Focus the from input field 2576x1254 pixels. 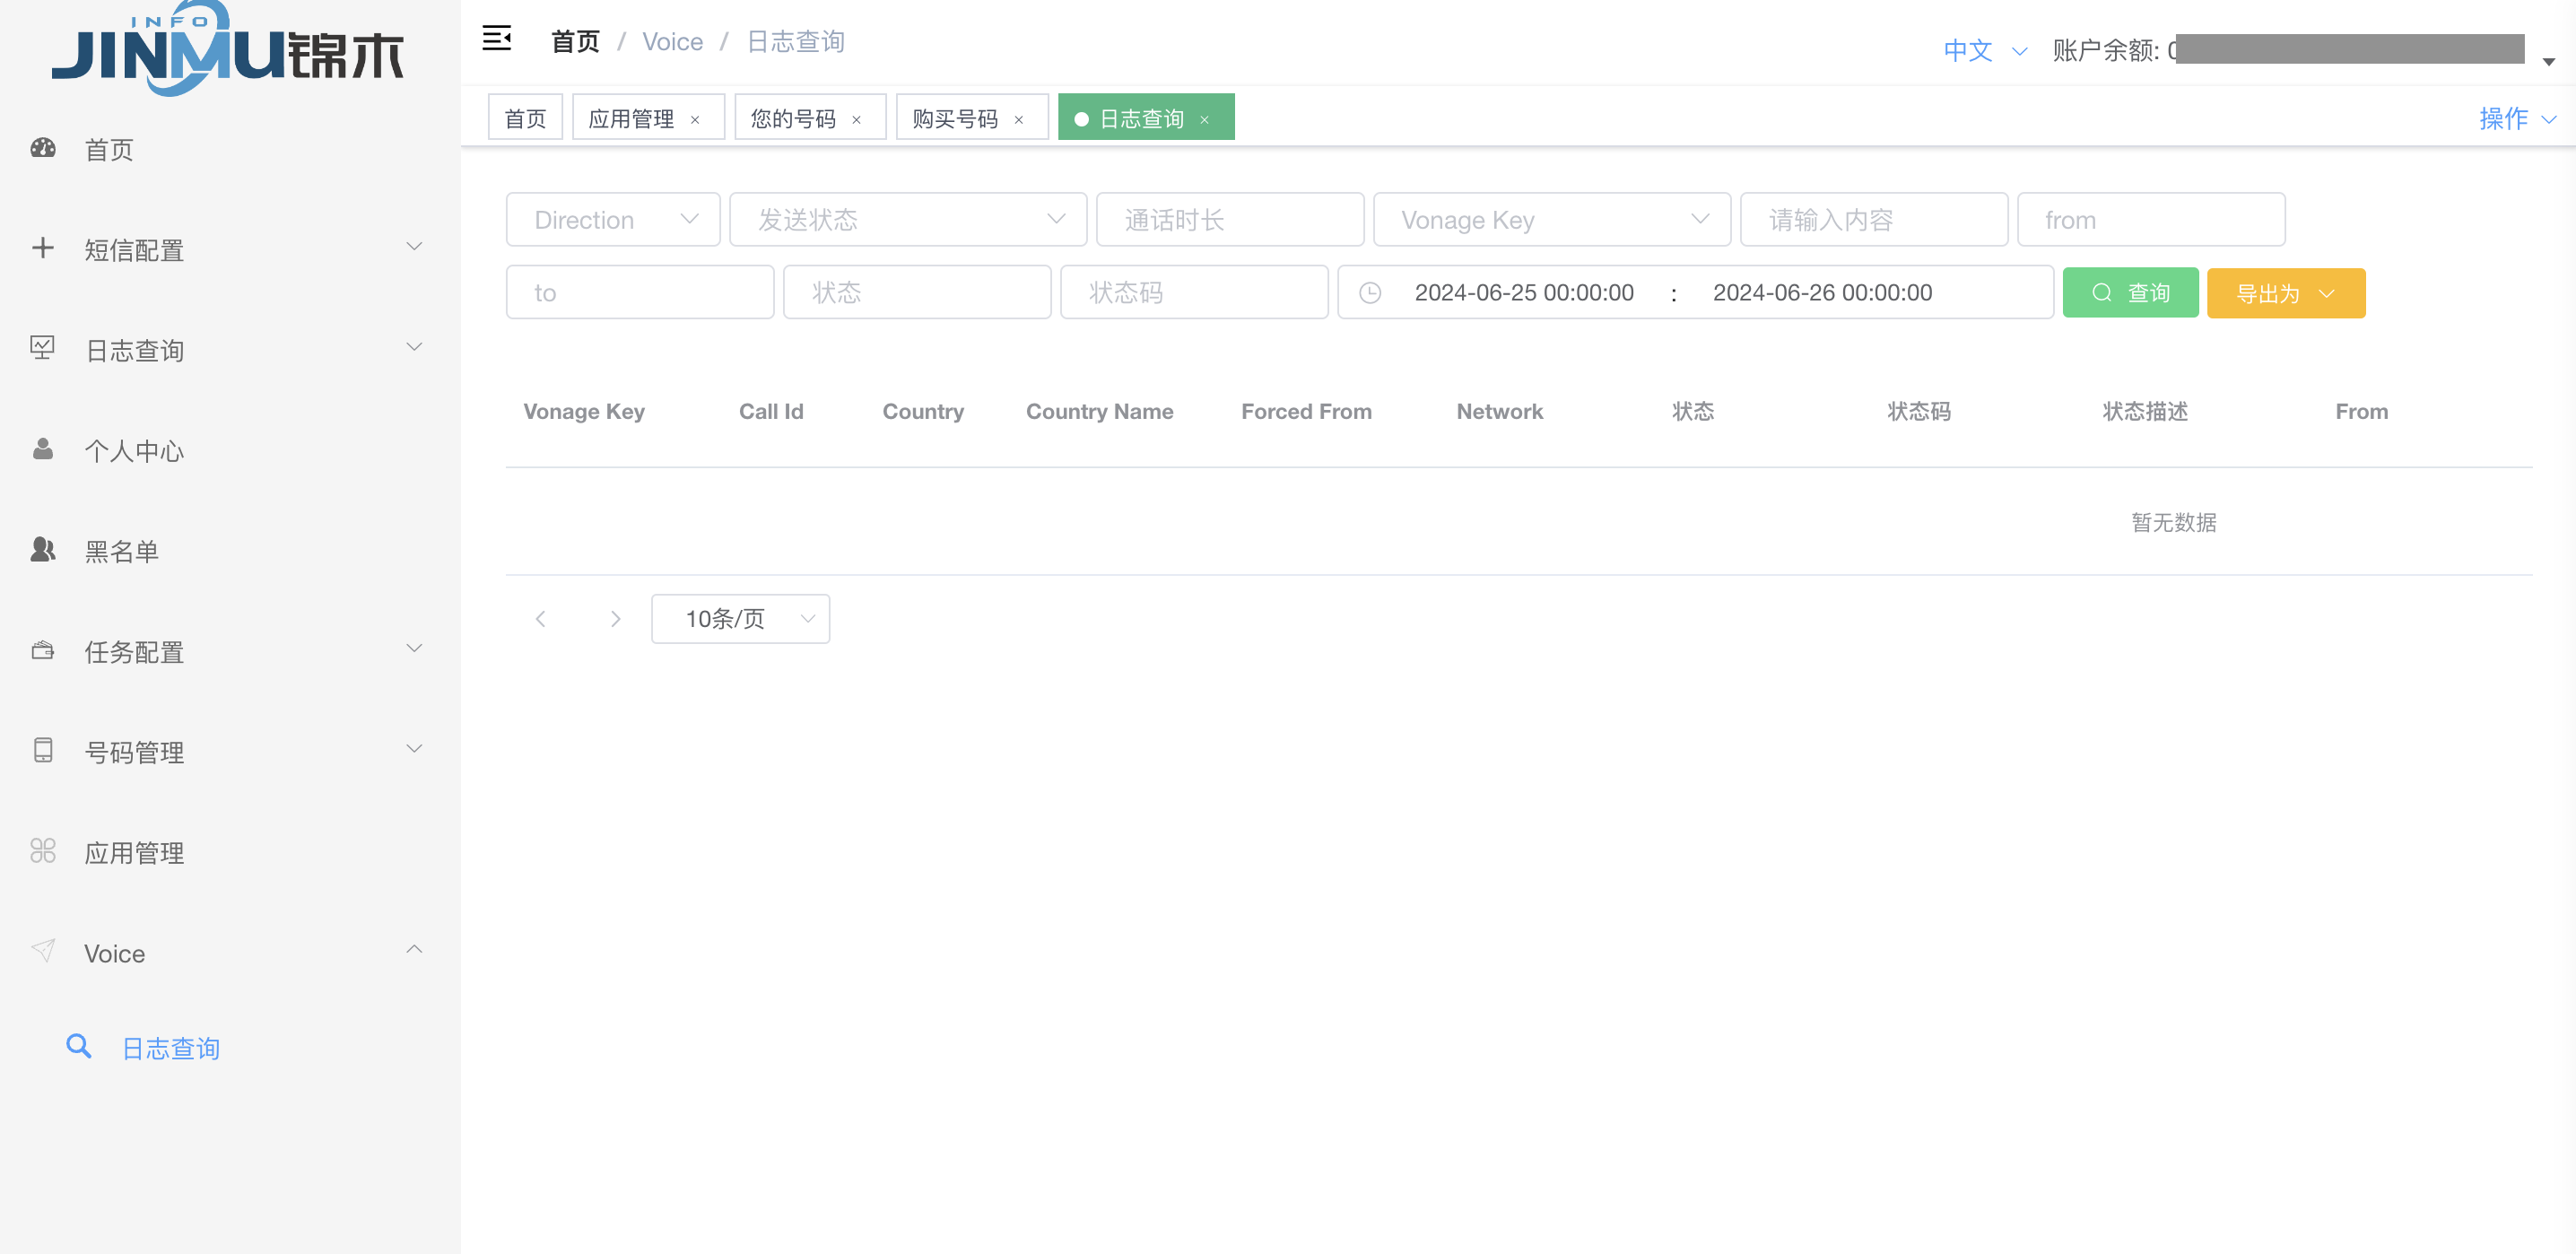(2151, 220)
